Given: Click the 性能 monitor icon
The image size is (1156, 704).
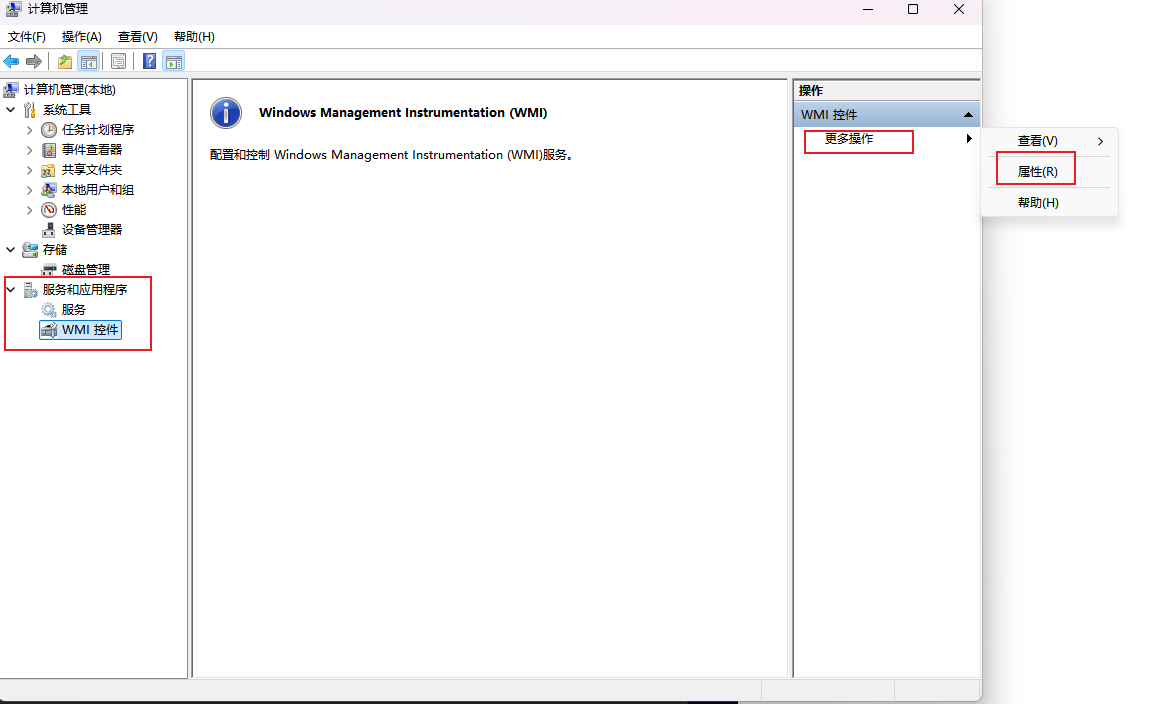Looking at the screenshot, I should click(49, 210).
